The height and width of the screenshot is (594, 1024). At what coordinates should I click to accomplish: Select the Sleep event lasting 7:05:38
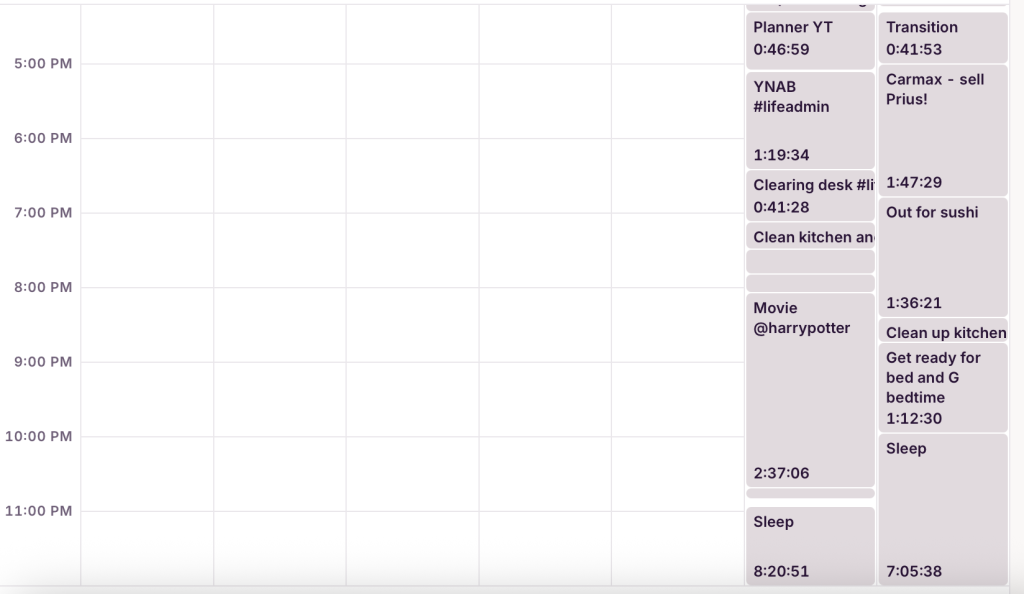(x=942, y=509)
